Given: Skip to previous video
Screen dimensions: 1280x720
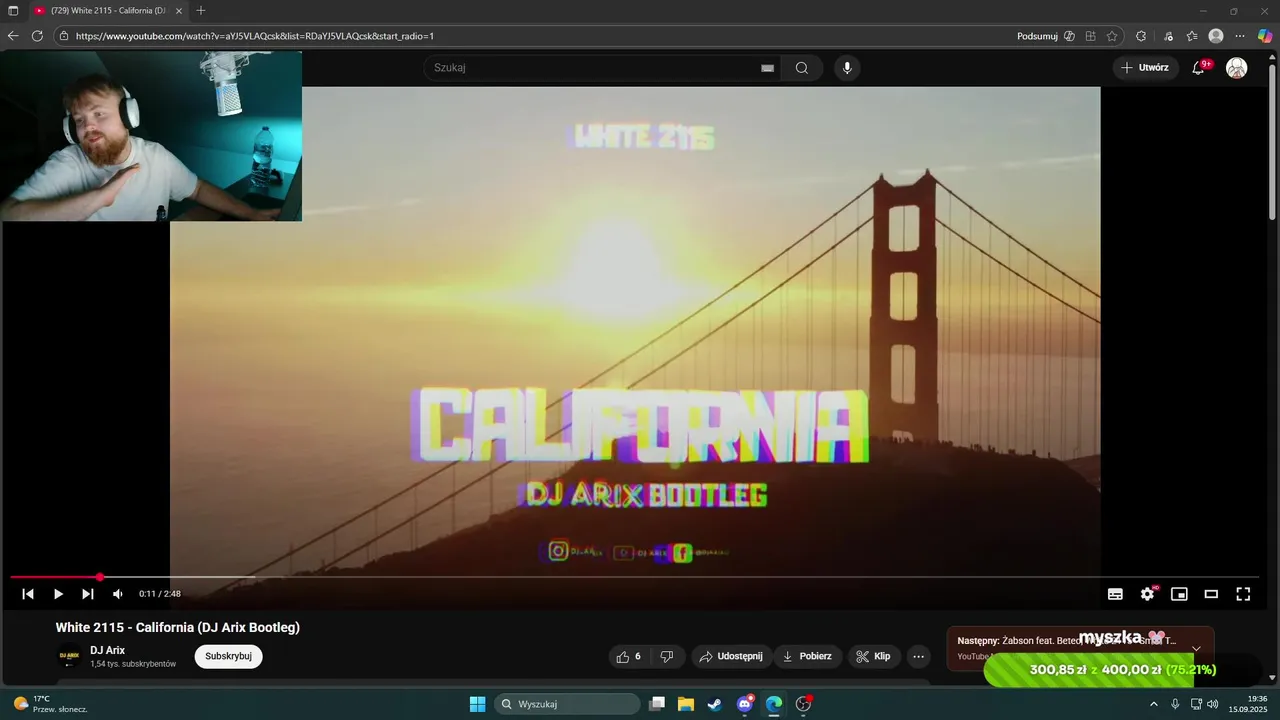Looking at the screenshot, I should pyautogui.click(x=28, y=594).
